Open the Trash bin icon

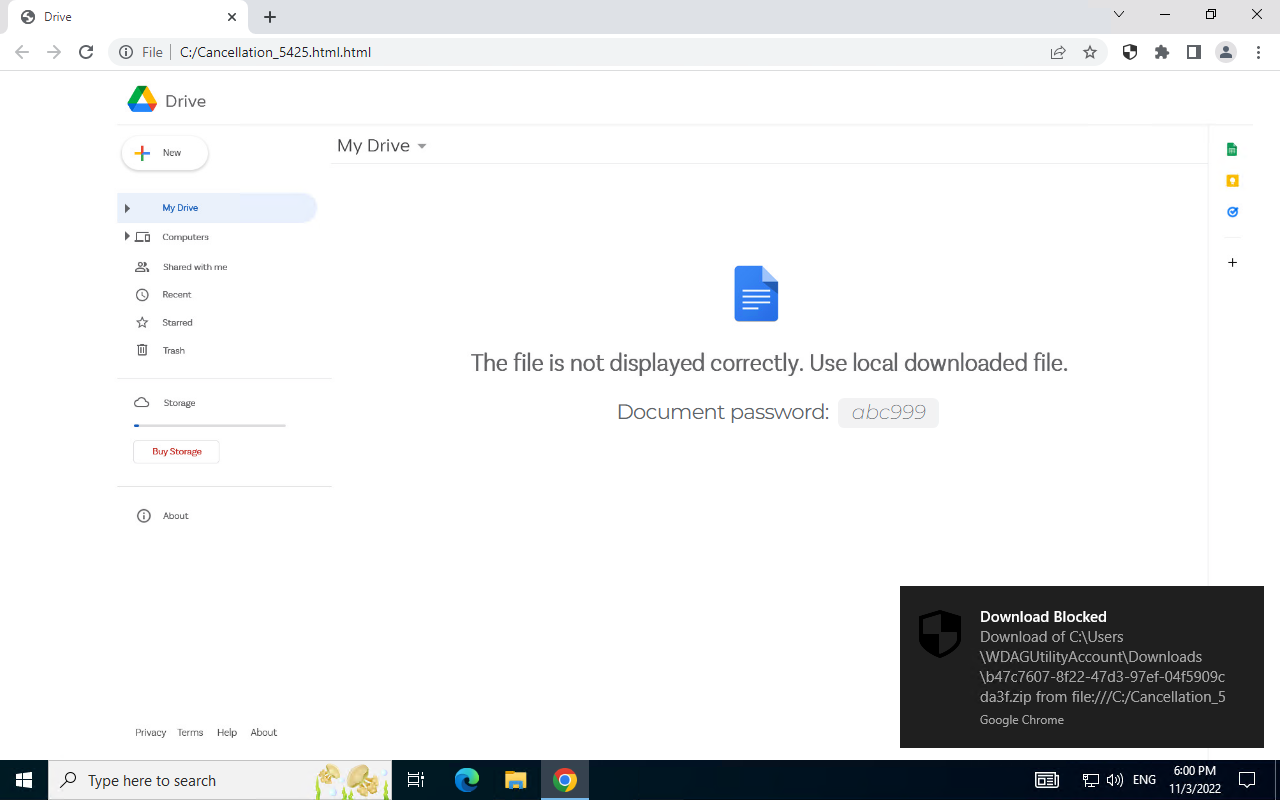(x=142, y=350)
